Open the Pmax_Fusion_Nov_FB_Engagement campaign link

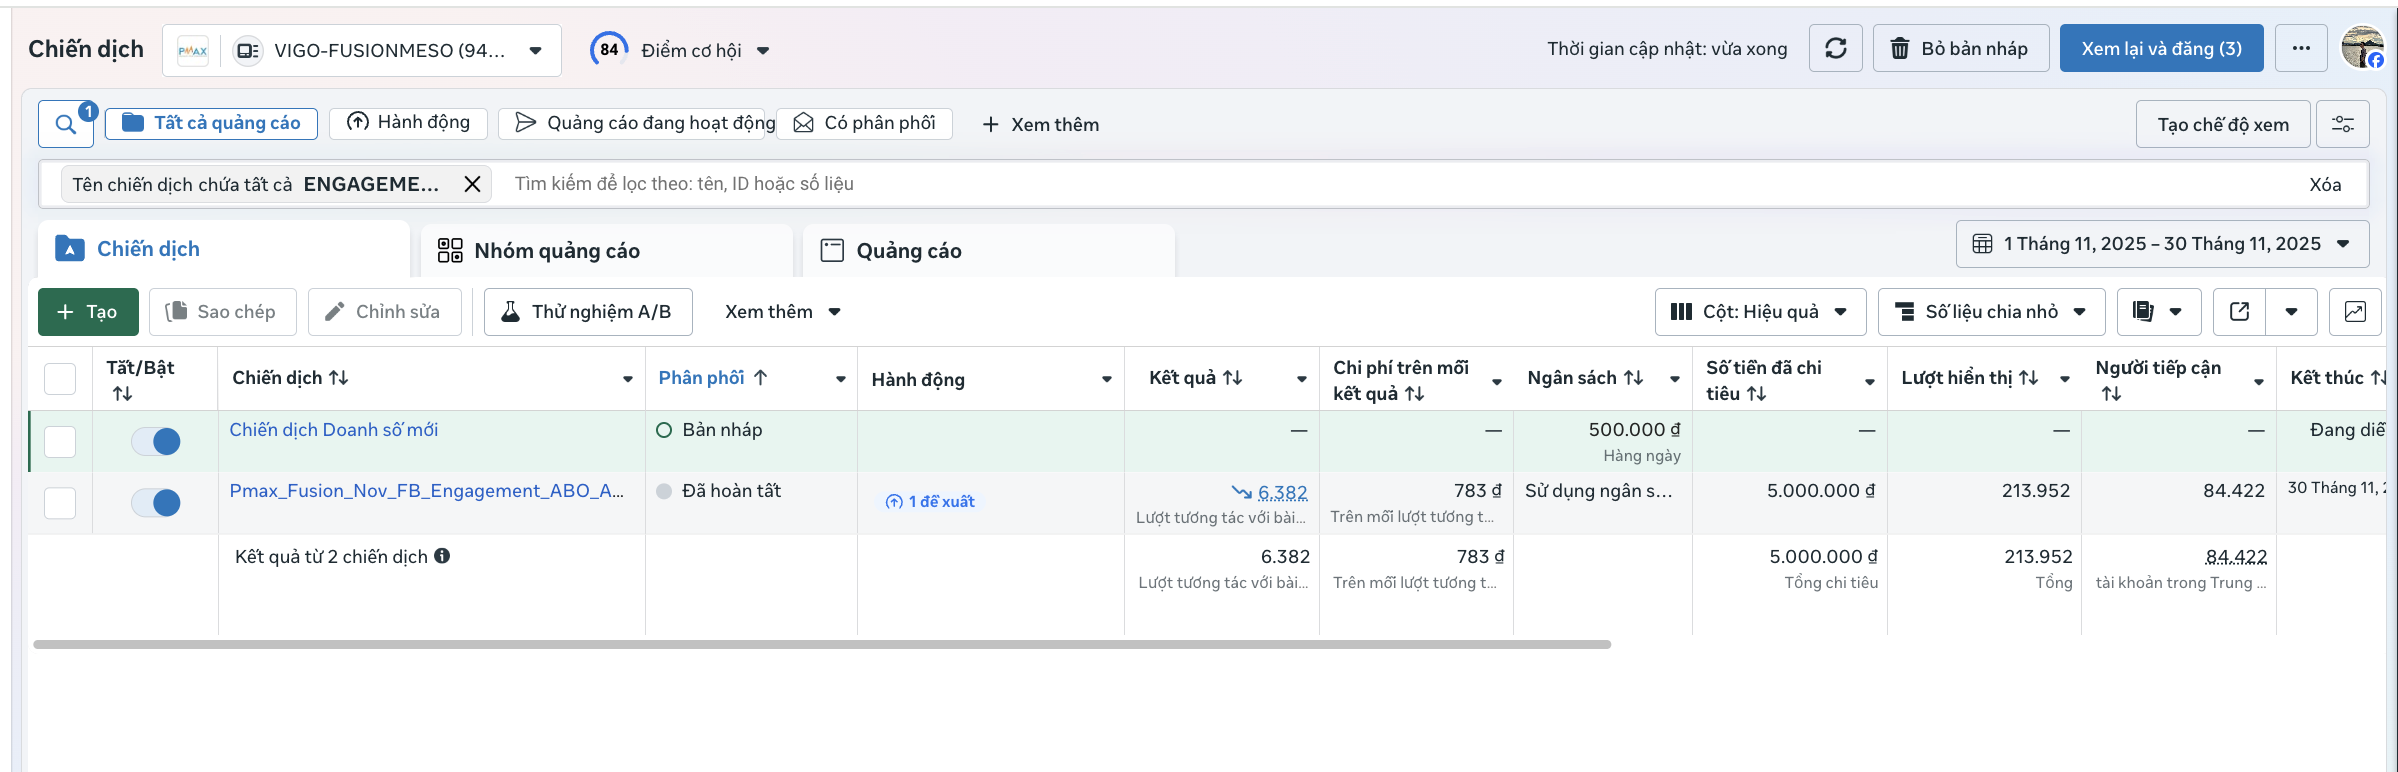point(426,491)
